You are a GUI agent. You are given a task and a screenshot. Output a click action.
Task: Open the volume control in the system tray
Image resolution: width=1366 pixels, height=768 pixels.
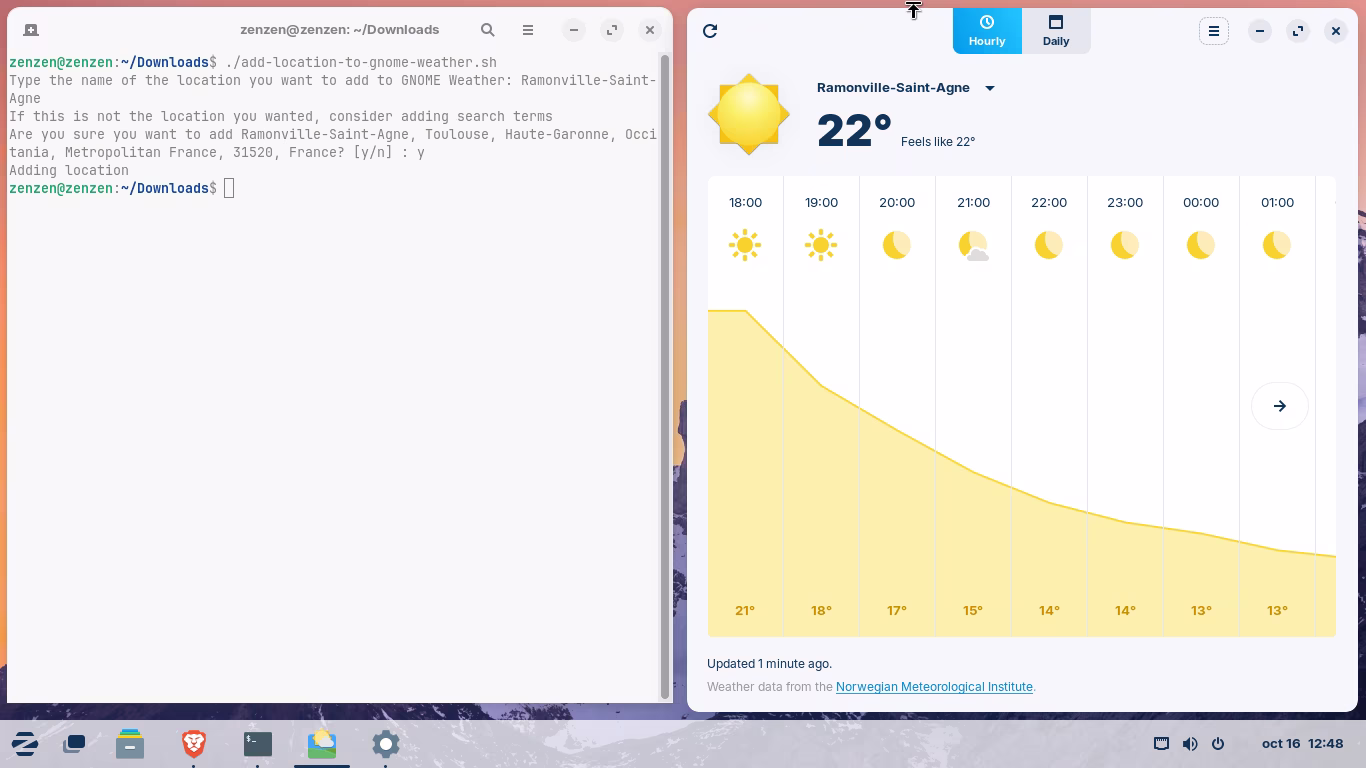point(1189,744)
